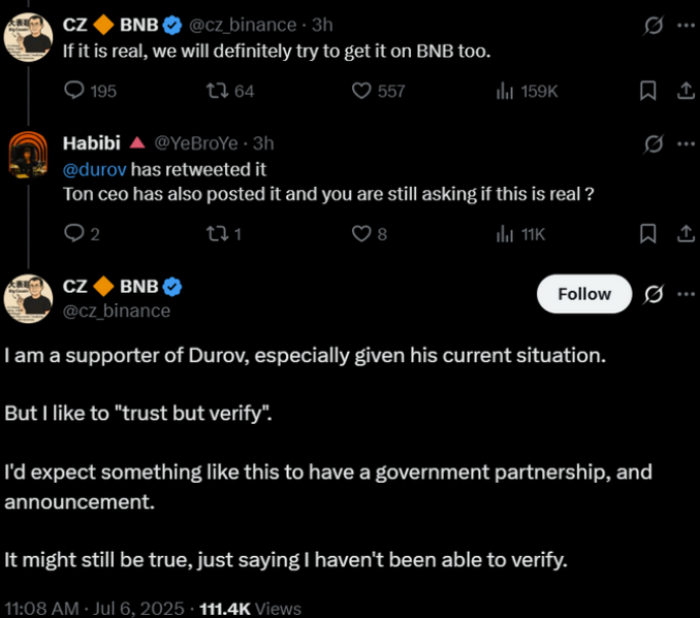Open more options beside Follow button
Image resolution: width=700 pixels, height=618 pixels.
point(685,294)
